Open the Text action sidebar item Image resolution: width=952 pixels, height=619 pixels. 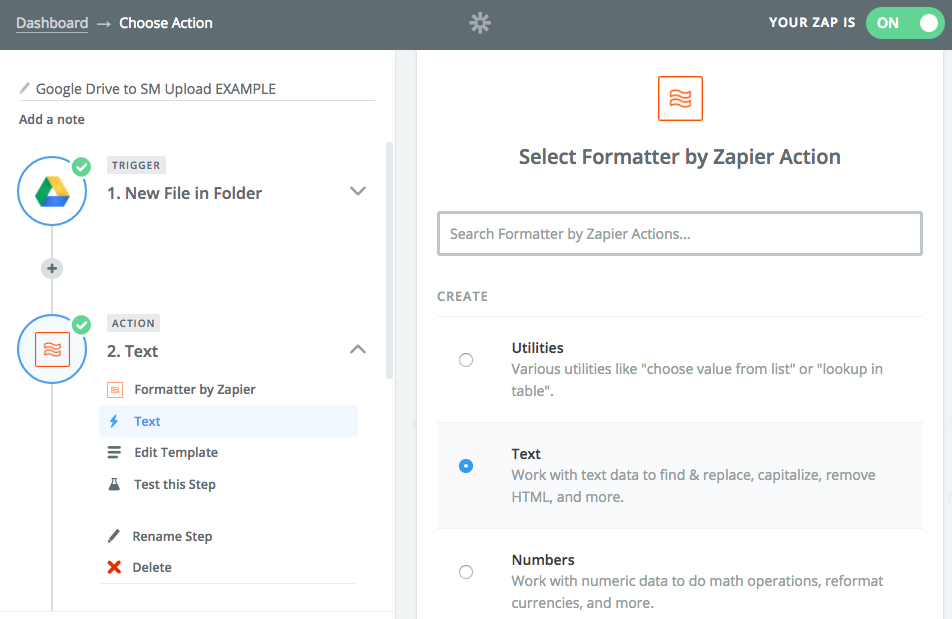[228, 421]
